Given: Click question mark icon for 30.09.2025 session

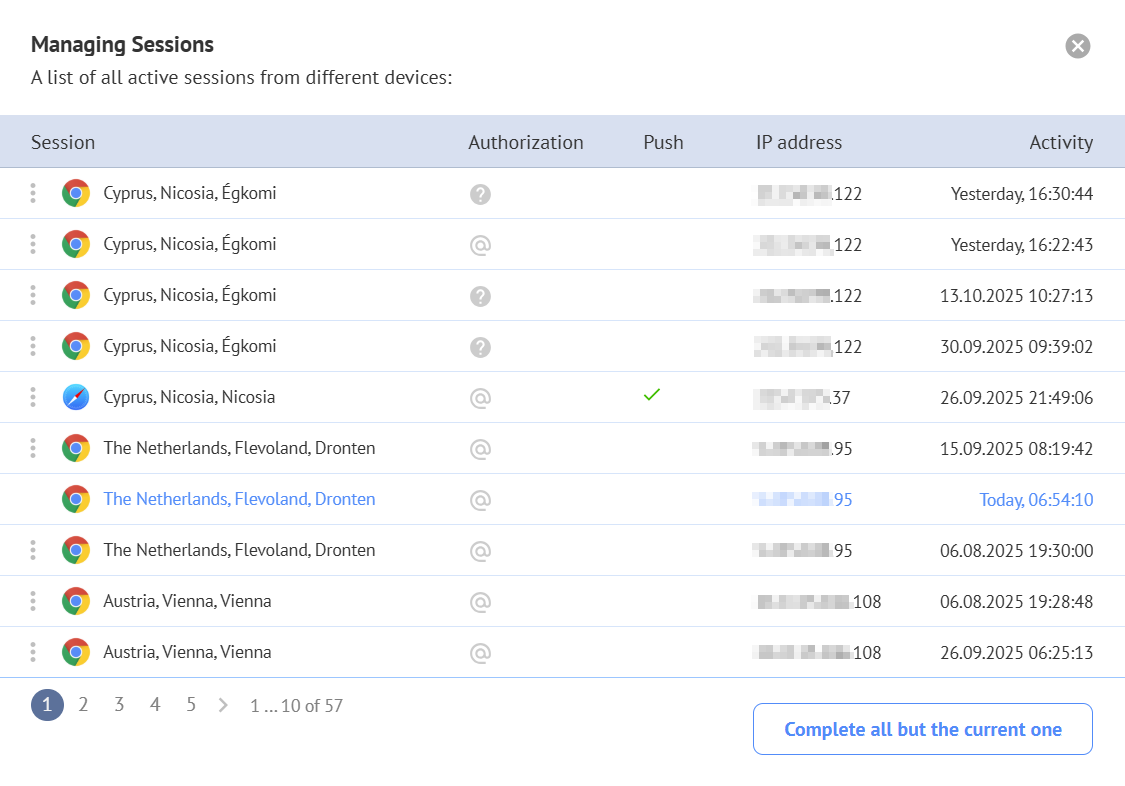Looking at the screenshot, I should tap(480, 347).
